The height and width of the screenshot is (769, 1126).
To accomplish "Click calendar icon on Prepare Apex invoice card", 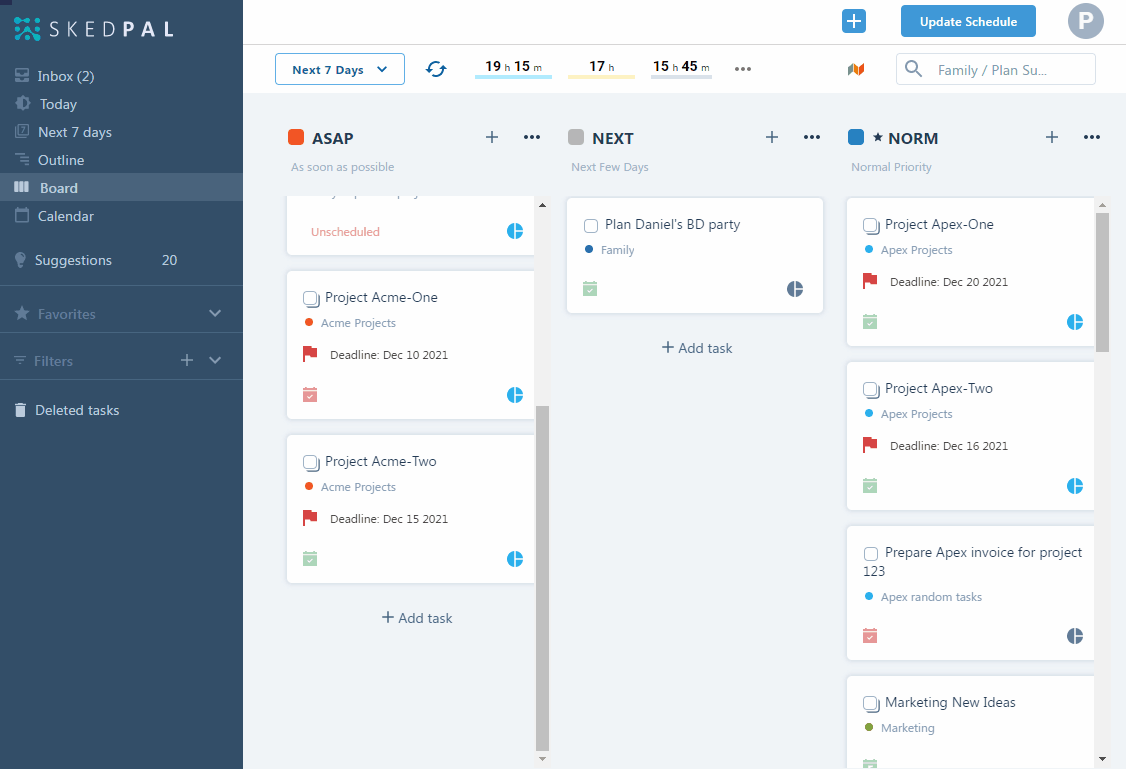I will tap(870, 635).
